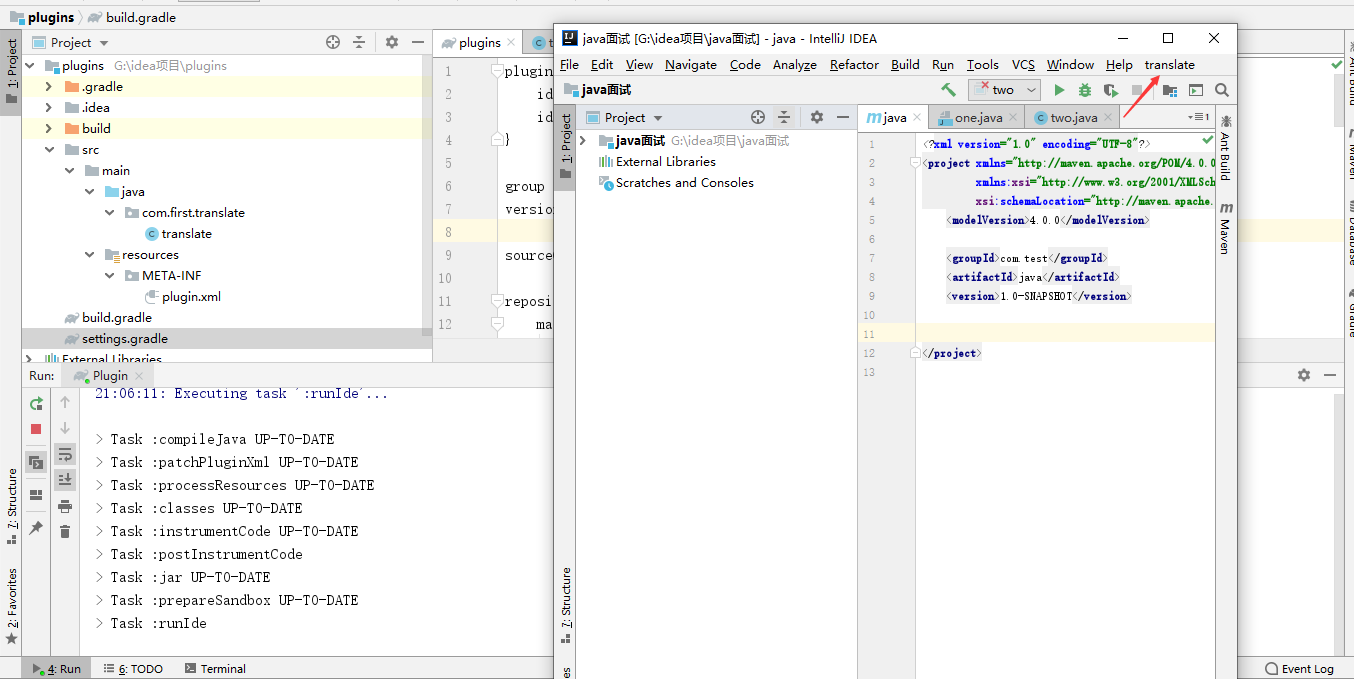Open the search-everywhere magnifier icon
Image resolution: width=1354 pixels, height=679 pixels.
click(x=1221, y=90)
